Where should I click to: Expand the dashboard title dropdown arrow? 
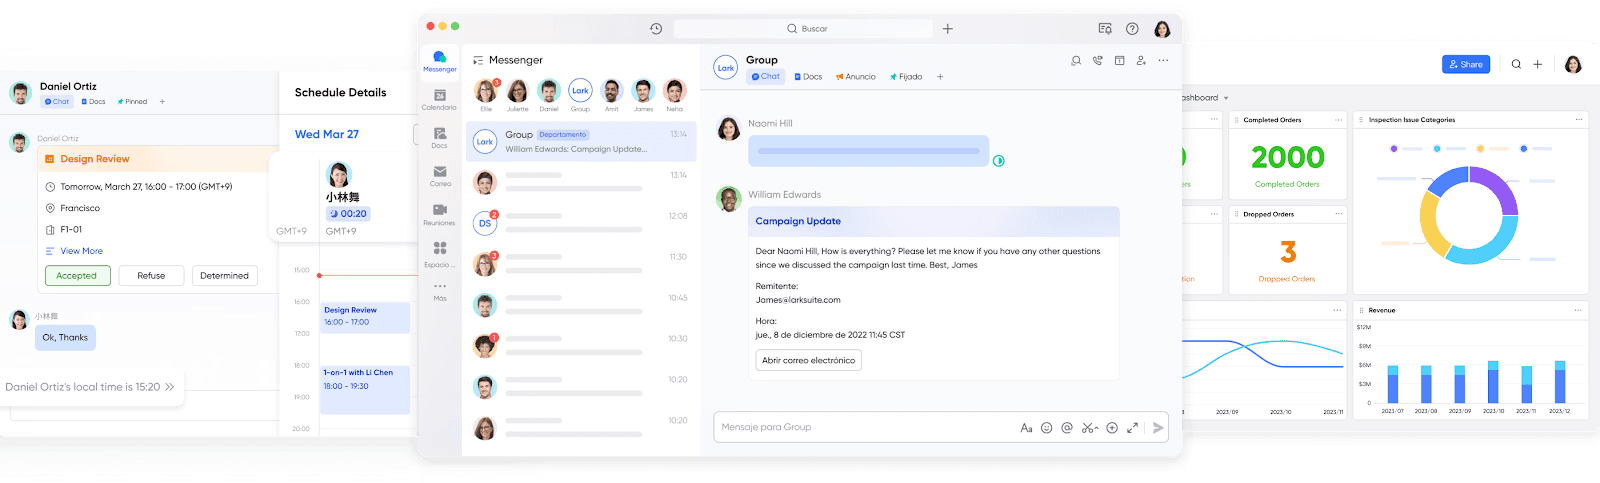coord(1226,98)
